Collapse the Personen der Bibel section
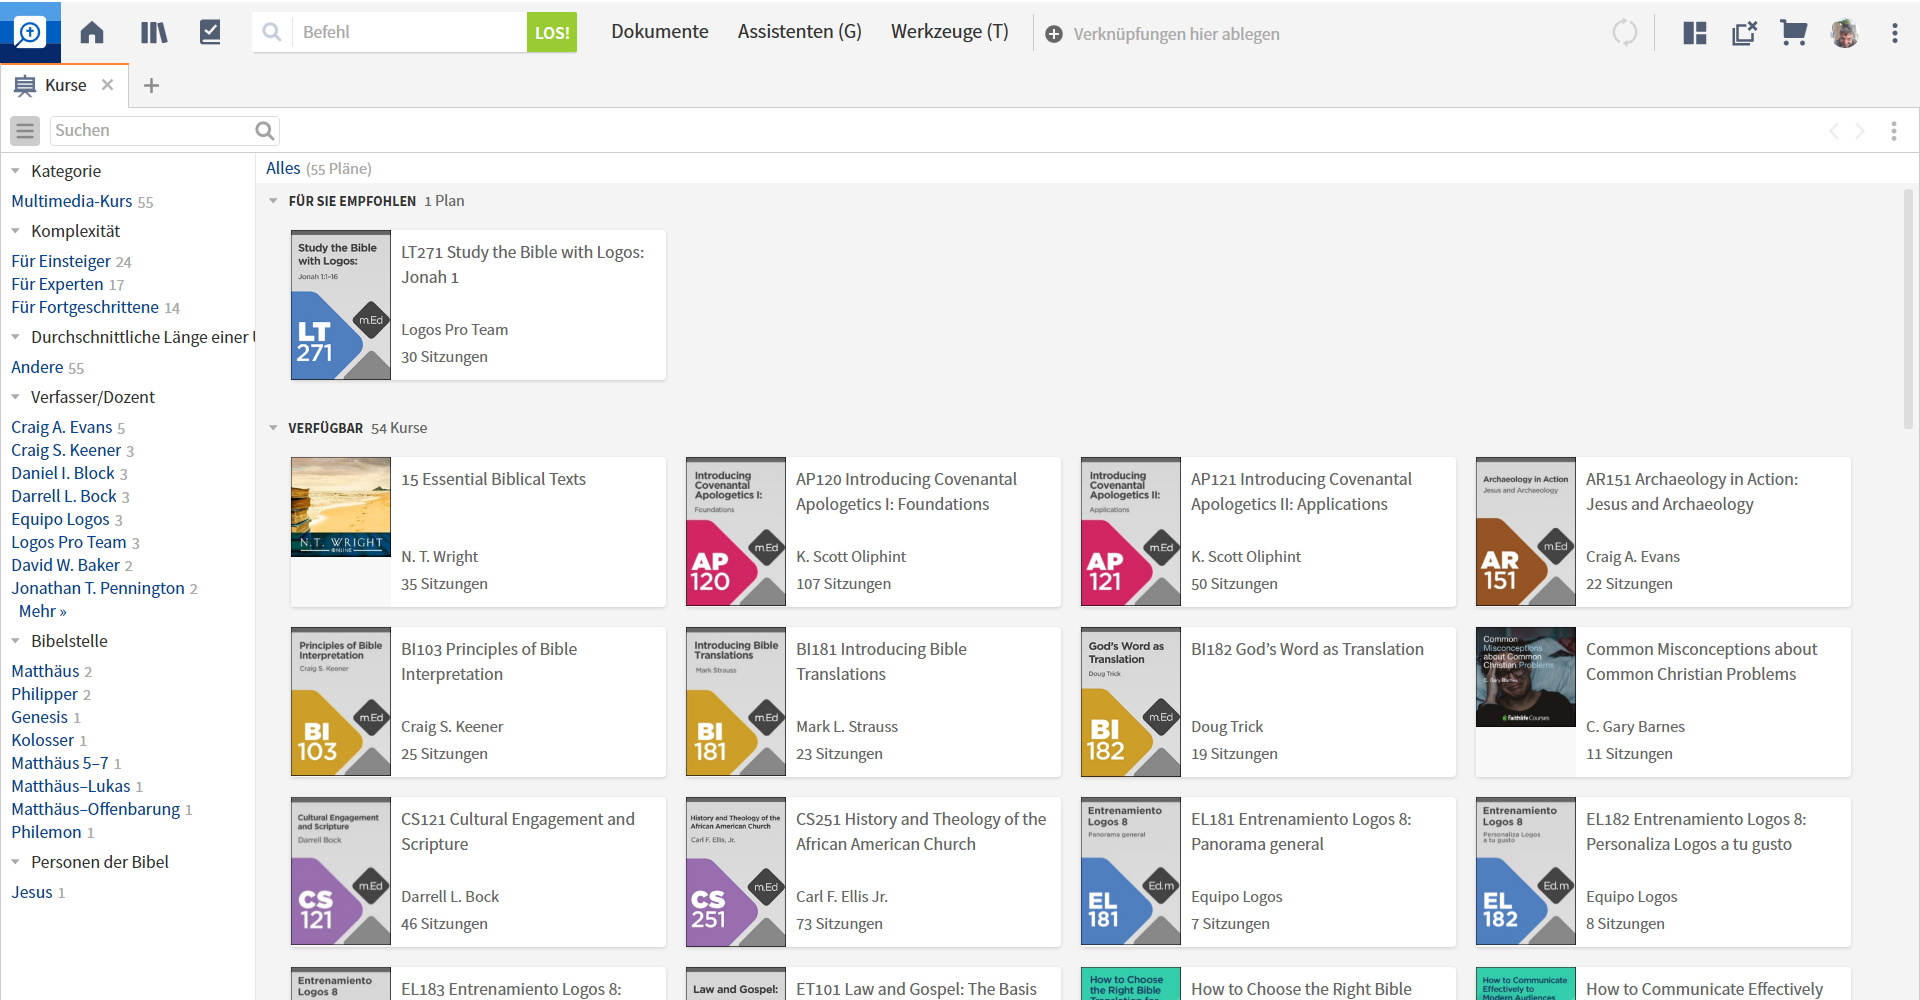Viewport: 1920px width, 1000px height. [x=15, y=862]
